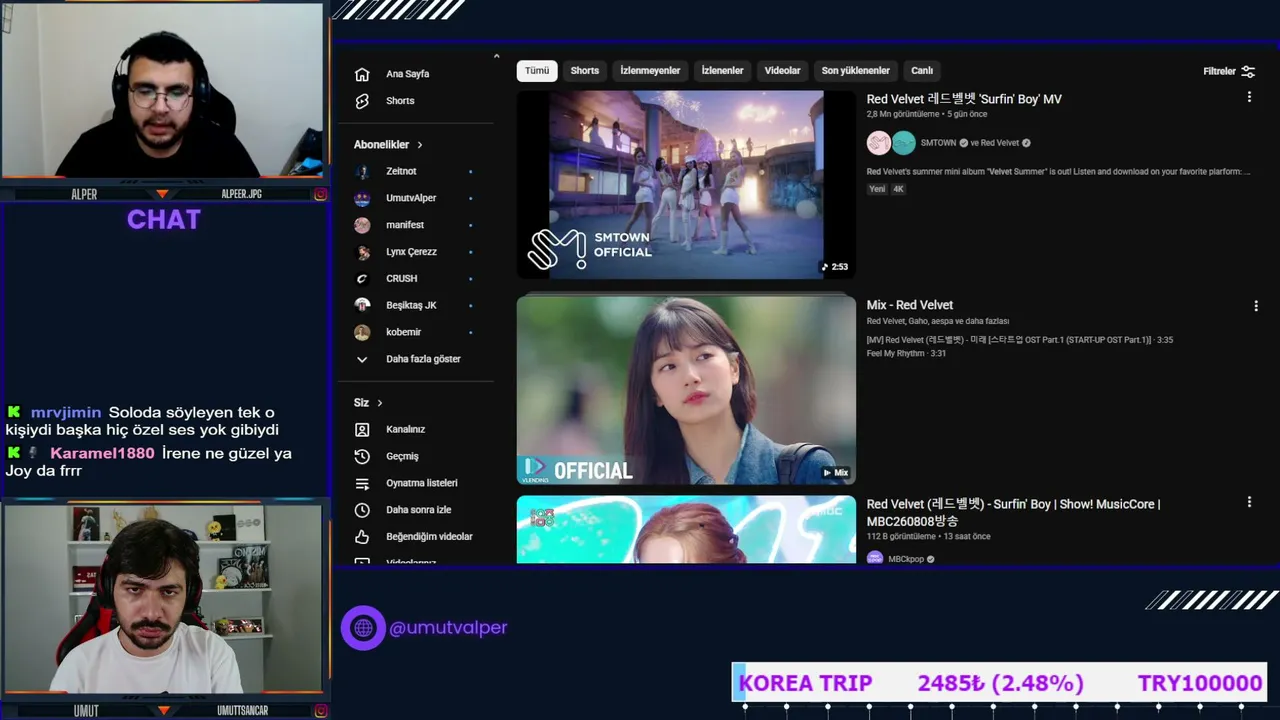Open Surfin' Boy Show! MusicCore video title

coord(1013,512)
